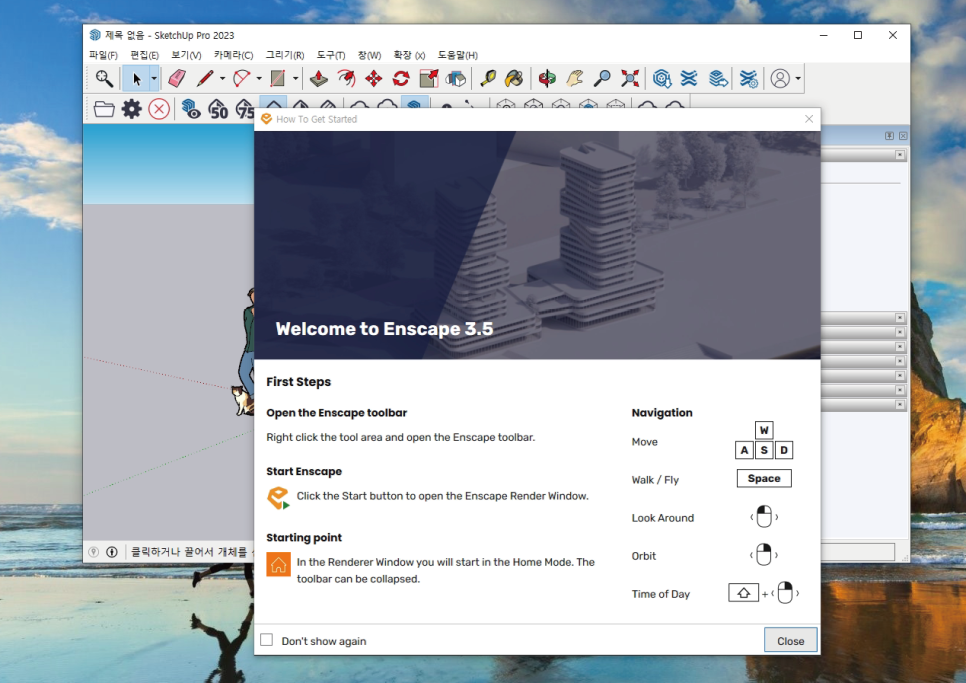The width and height of the screenshot is (966, 683).
Task: Select the Paint Bucket tool
Action: coord(514,78)
